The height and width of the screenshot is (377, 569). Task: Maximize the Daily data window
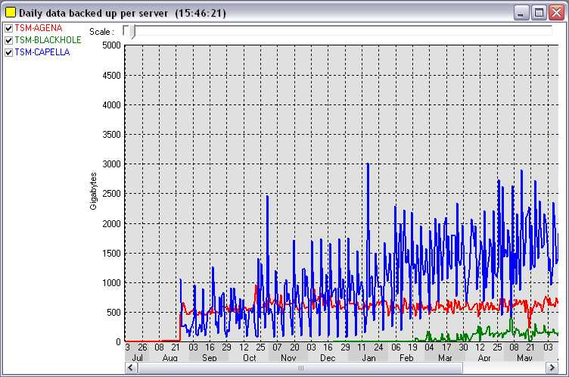(x=539, y=13)
